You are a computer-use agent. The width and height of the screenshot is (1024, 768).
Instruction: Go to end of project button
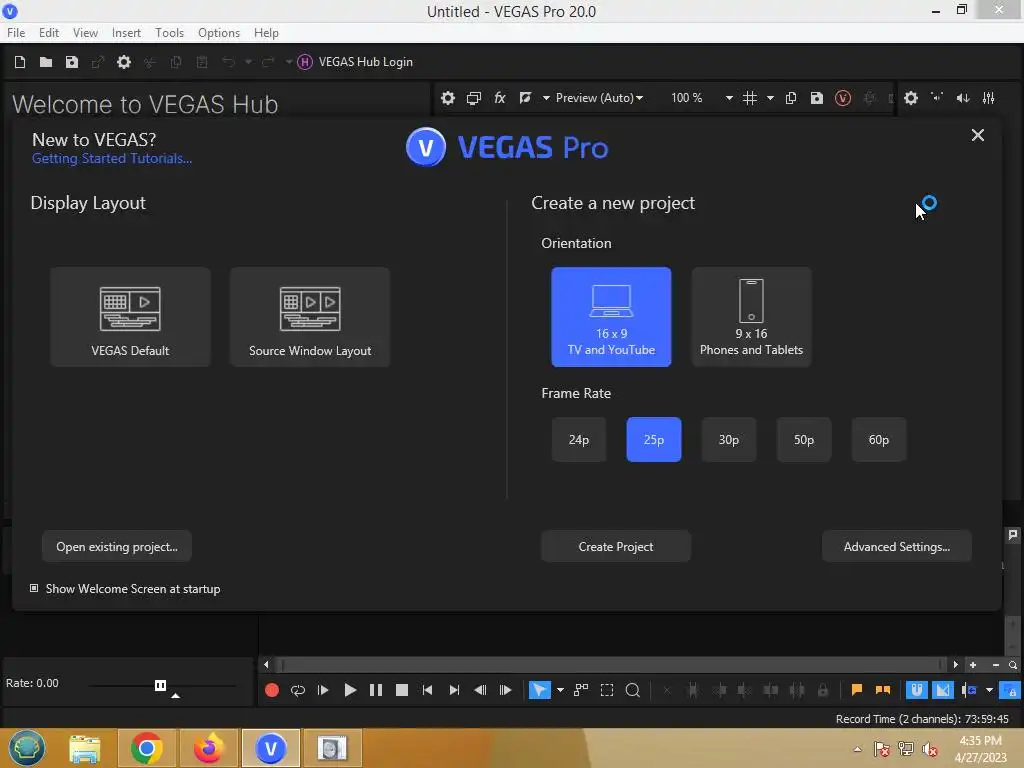coord(455,690)
